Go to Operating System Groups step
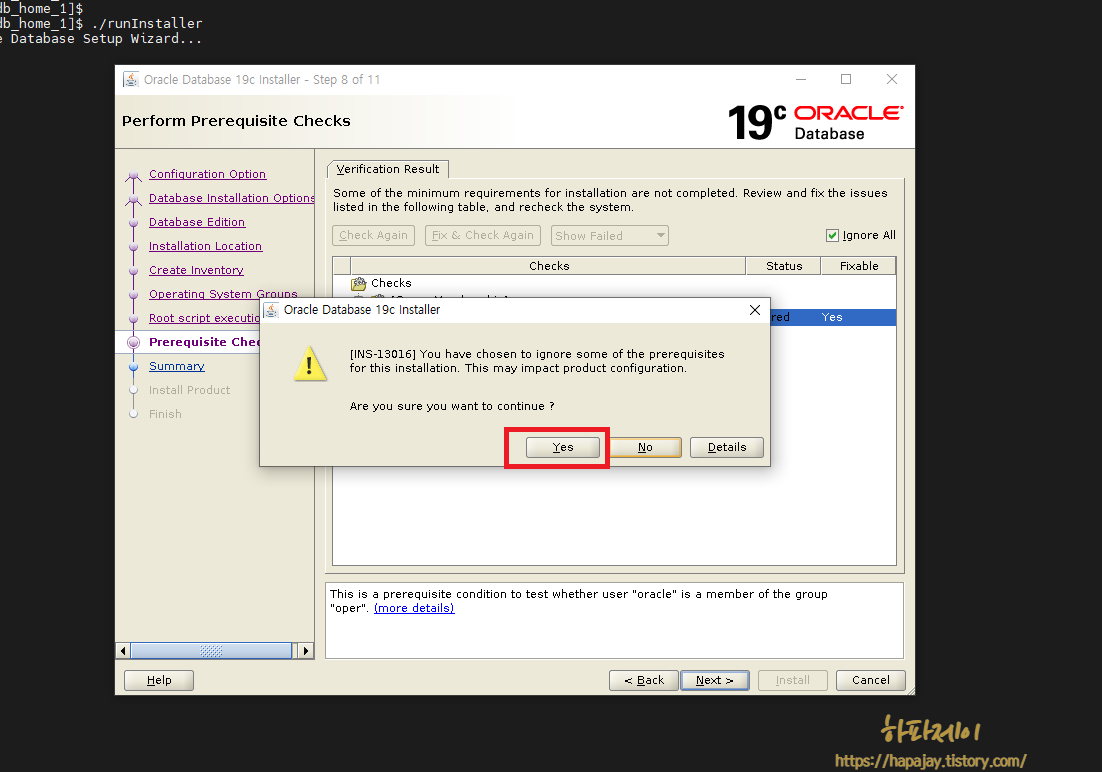The width and height of the screenshot is (1102, 772). coord(223,294)
